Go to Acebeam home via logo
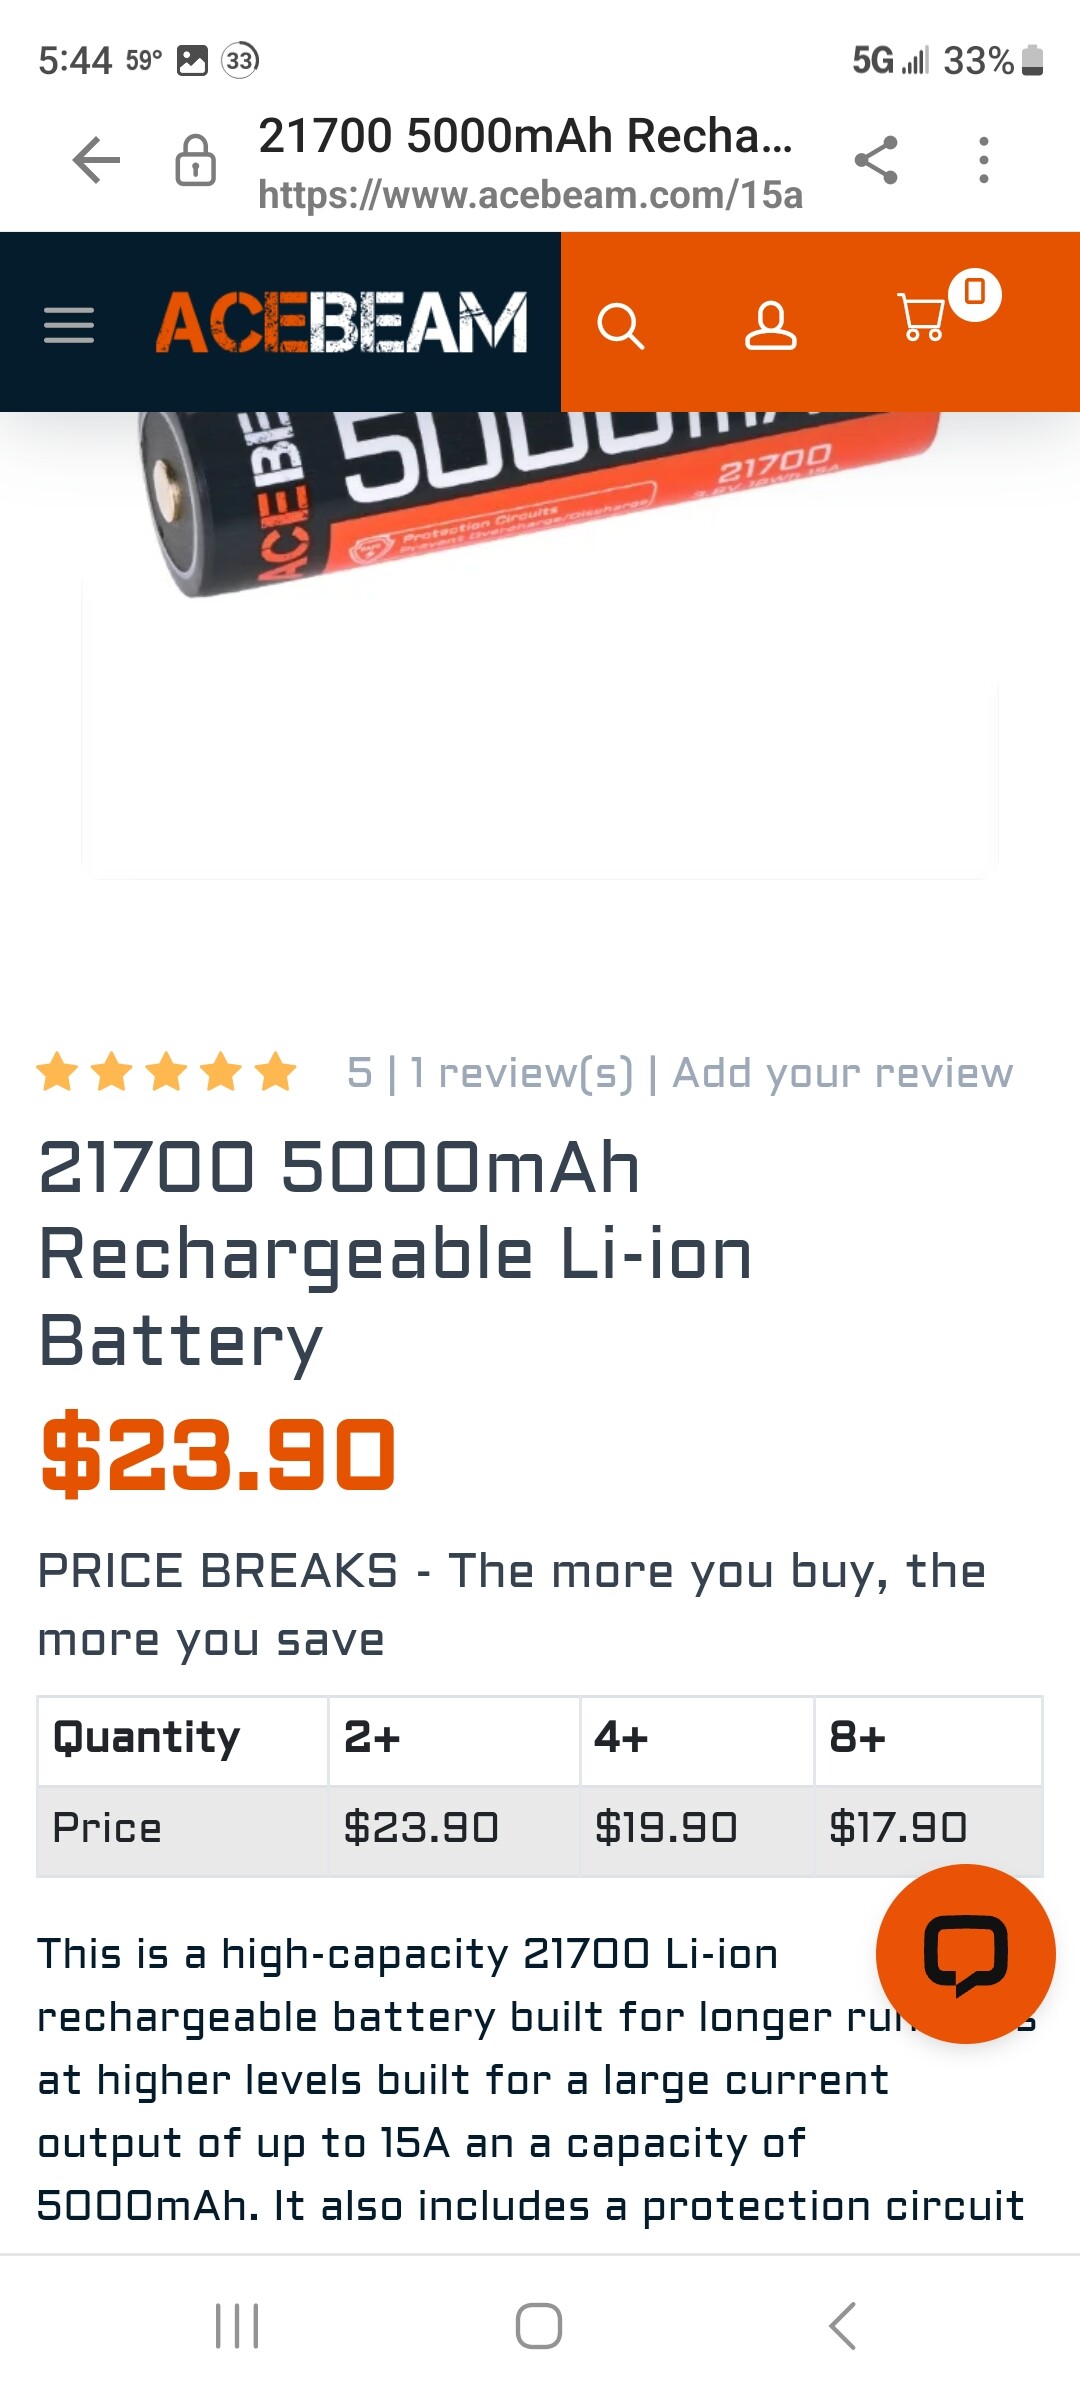The width and height of the screenshot is (1080, 2400). [341, 323]
